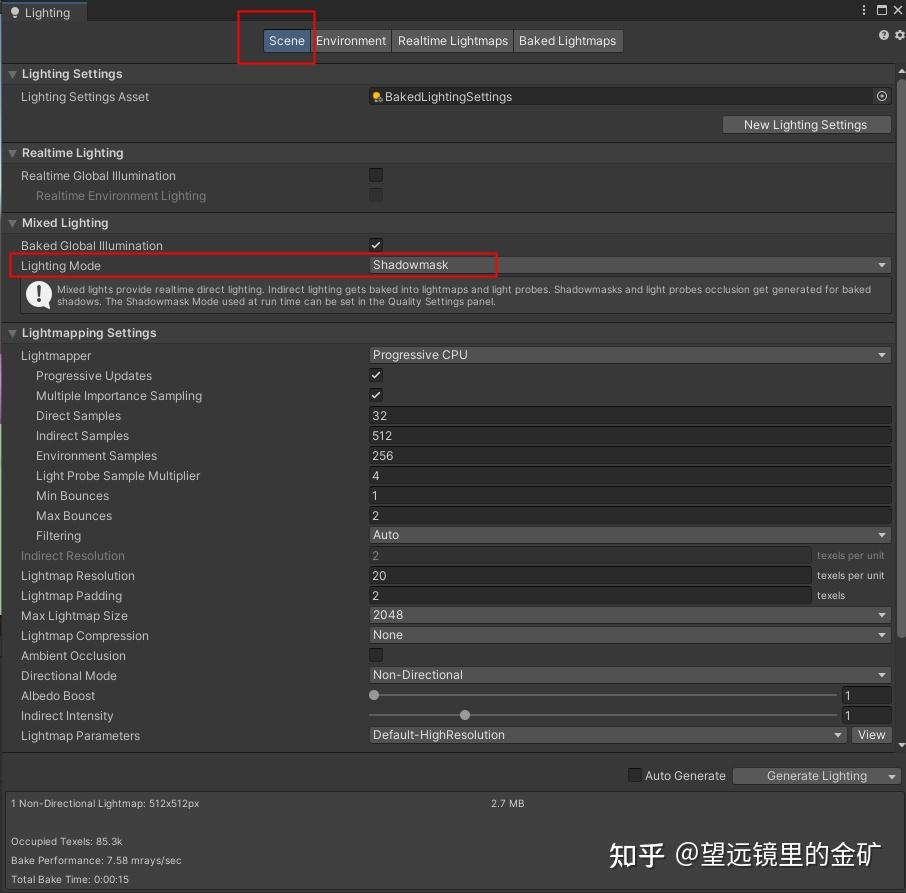906x893 pixels.
Task: Click the settings gear icon near help
Action: tap(897, 34)
